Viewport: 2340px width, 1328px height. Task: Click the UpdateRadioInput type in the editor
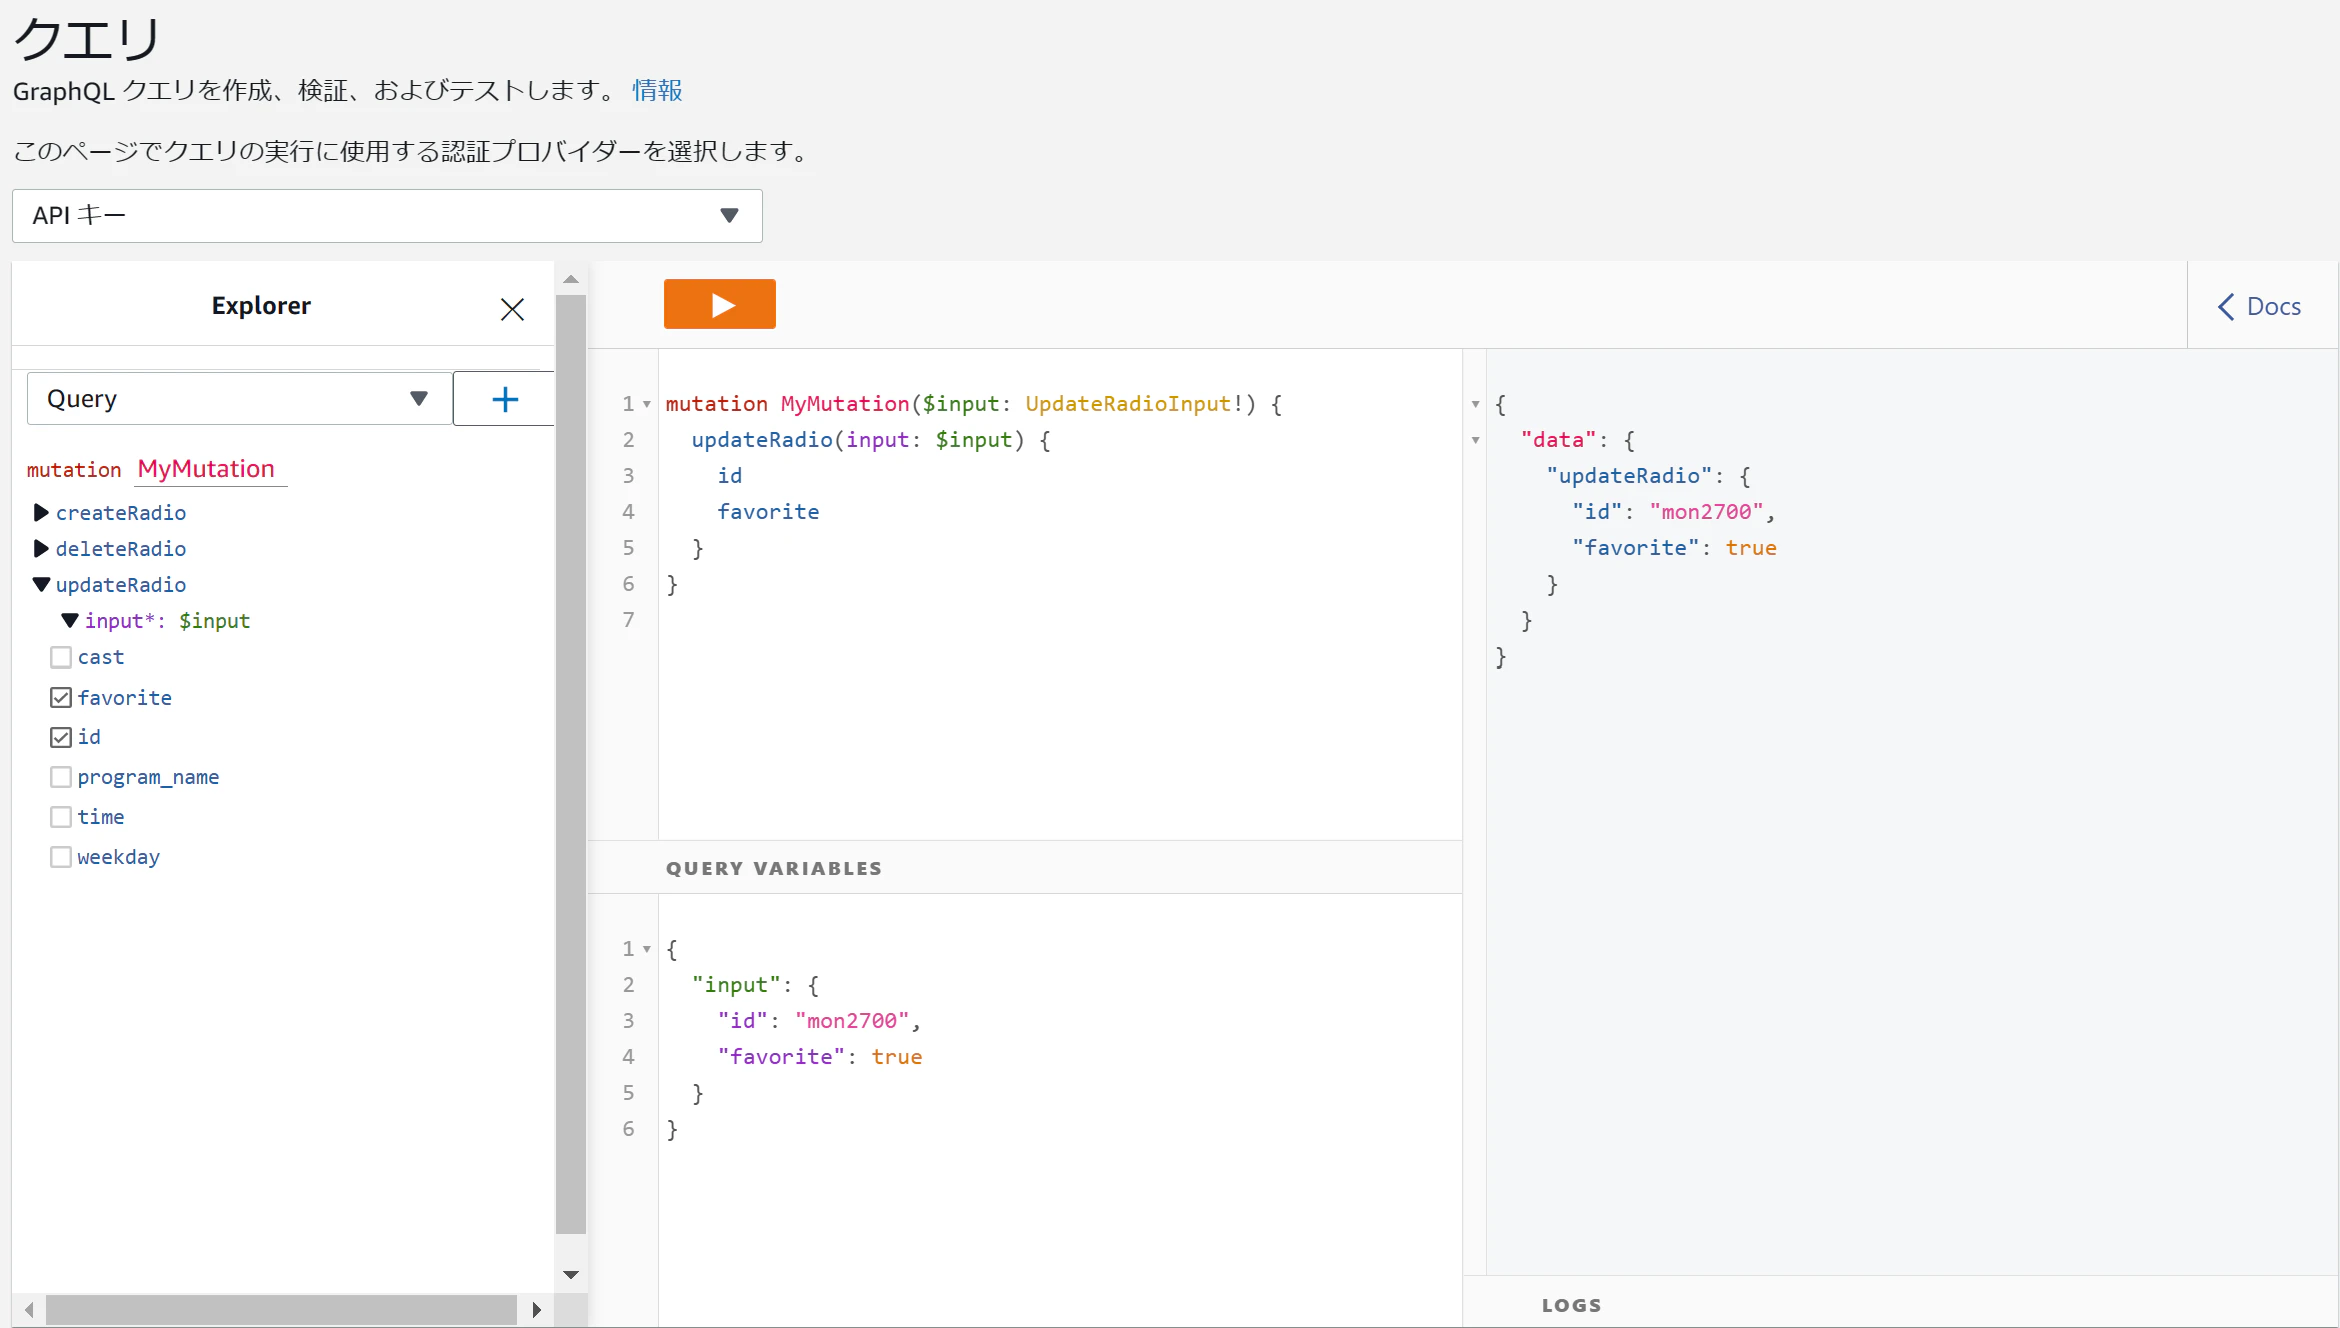tap(1128, 404)
